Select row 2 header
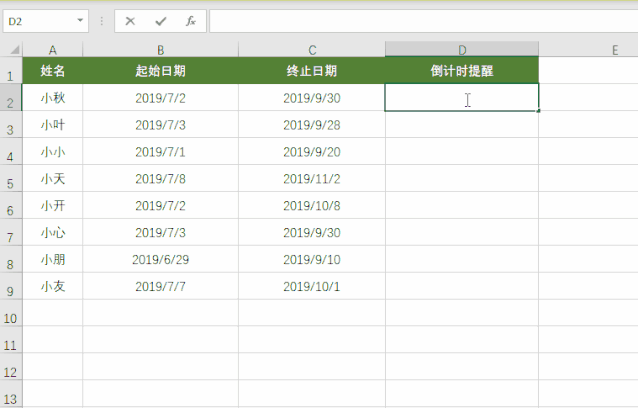 click(x=11, y=98)
